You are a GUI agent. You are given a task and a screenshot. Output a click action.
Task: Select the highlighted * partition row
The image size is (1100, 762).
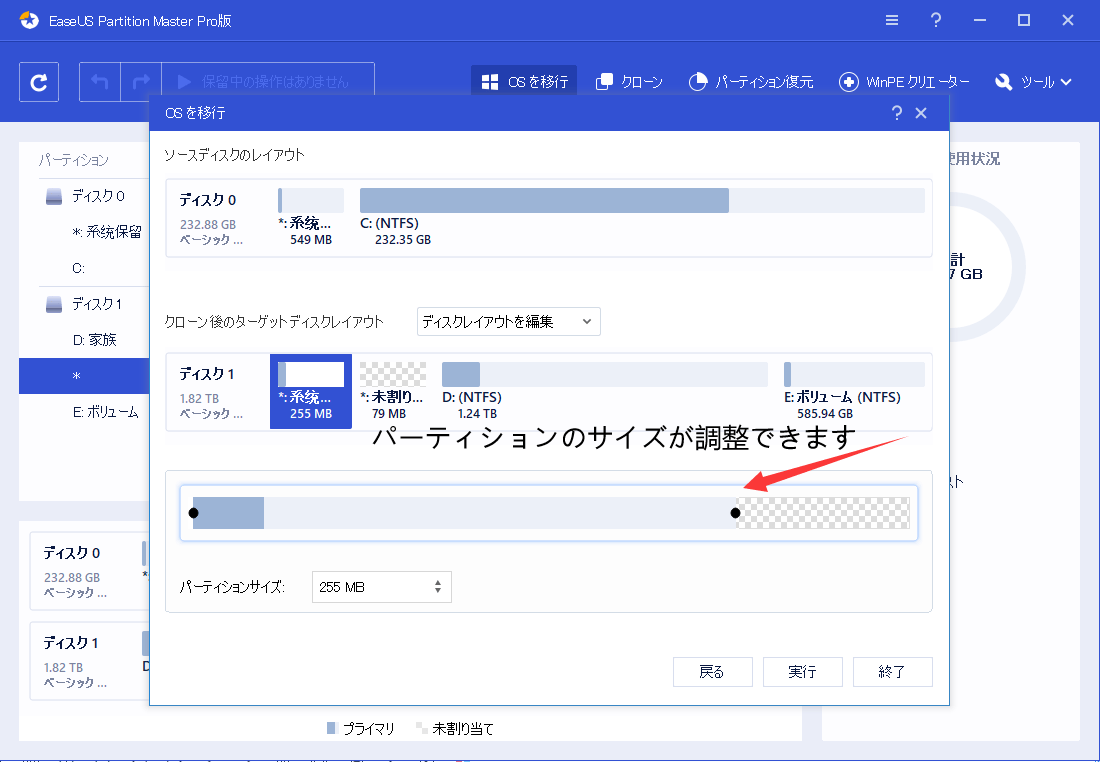click(84, 376)
